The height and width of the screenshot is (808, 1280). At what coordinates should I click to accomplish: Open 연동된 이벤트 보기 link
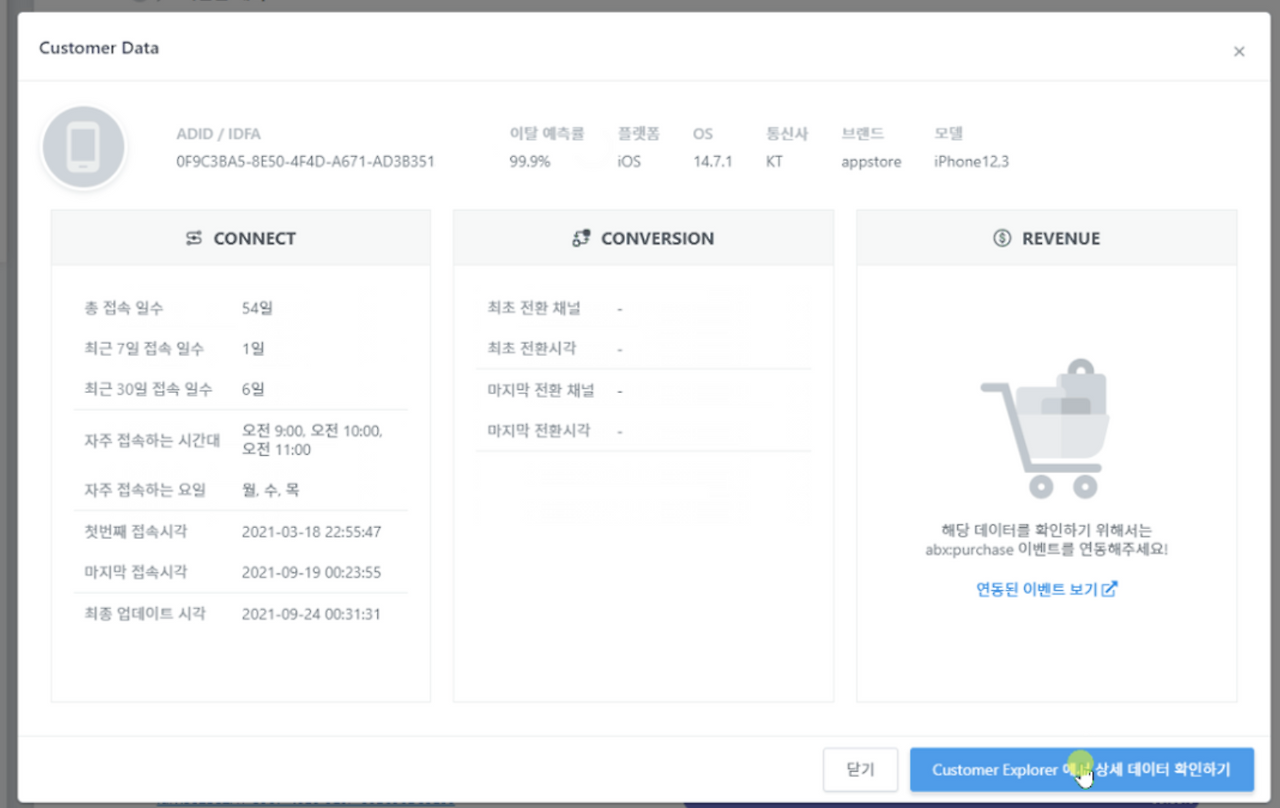1040,589
